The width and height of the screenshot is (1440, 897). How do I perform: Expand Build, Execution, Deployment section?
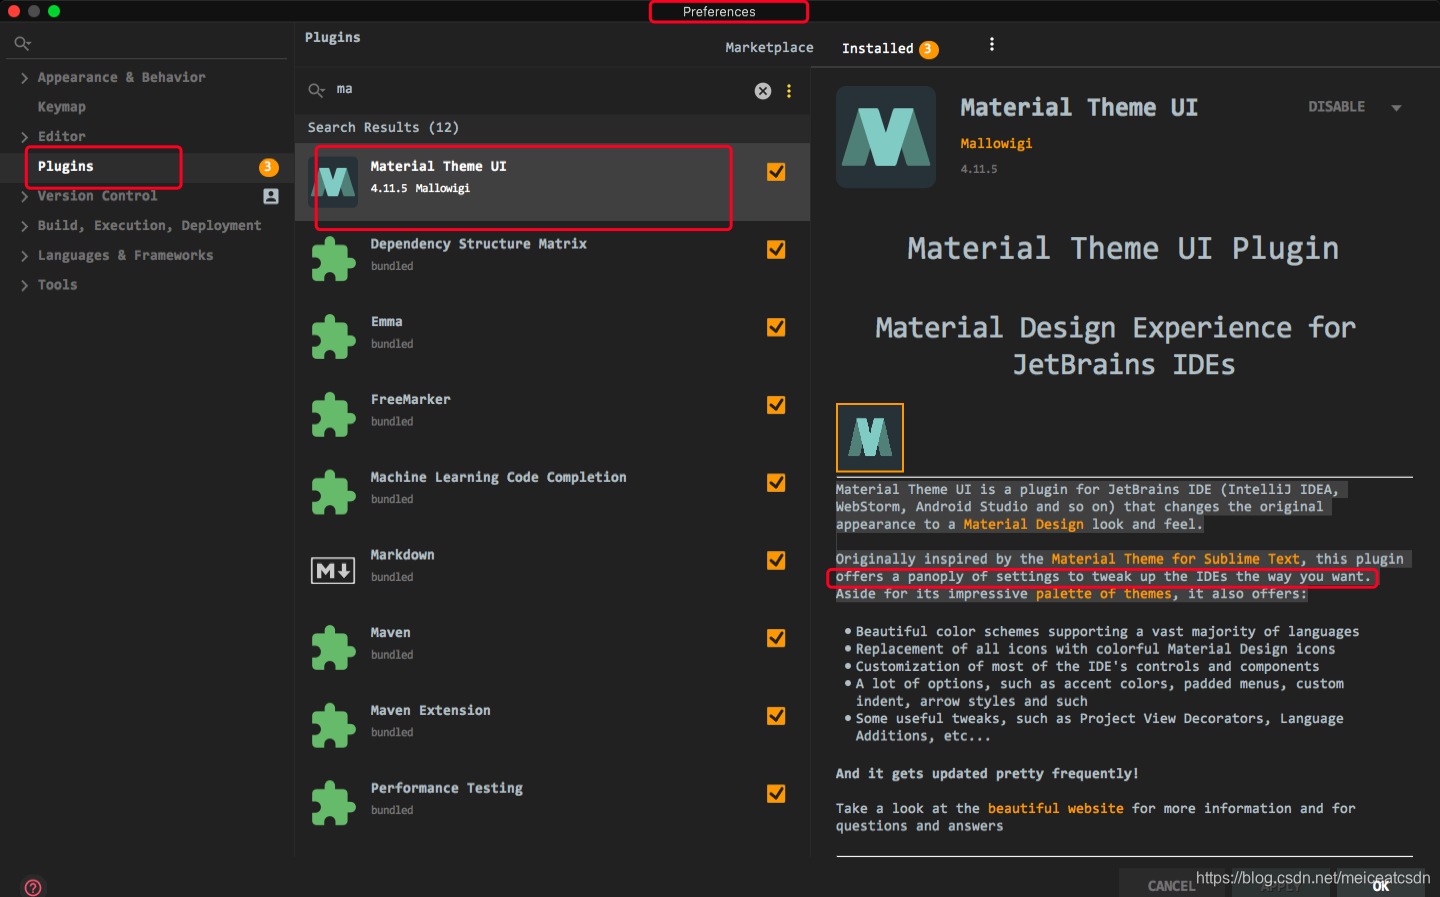point(24,227)
